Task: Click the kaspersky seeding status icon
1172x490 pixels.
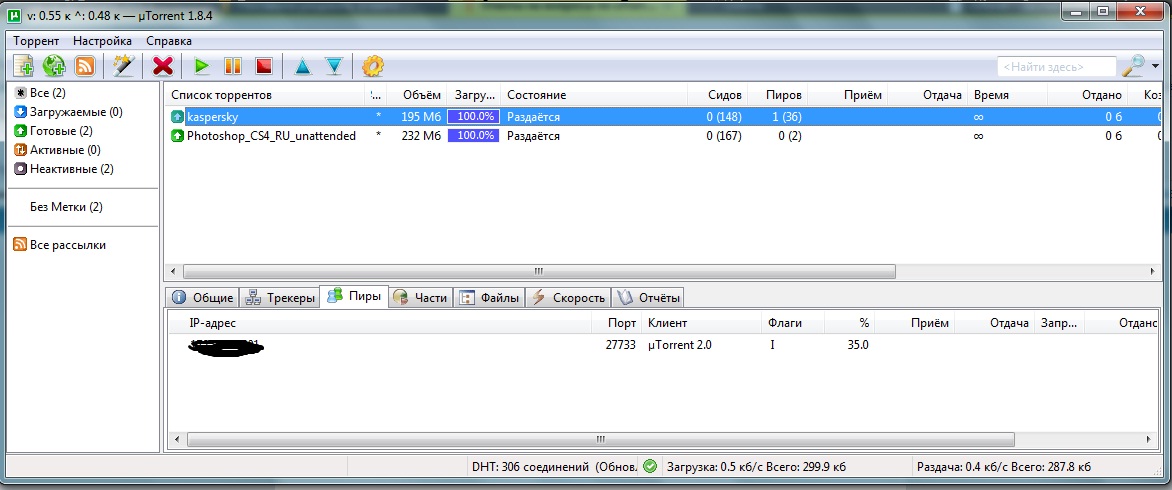Action: coord(177,117)
